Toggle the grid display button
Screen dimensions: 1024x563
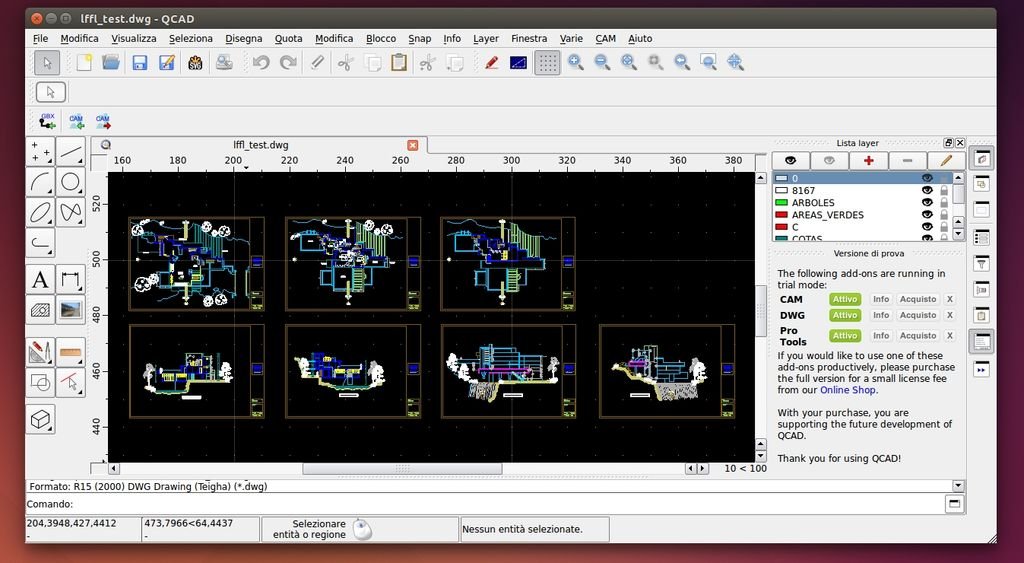[x=547, y=63]
